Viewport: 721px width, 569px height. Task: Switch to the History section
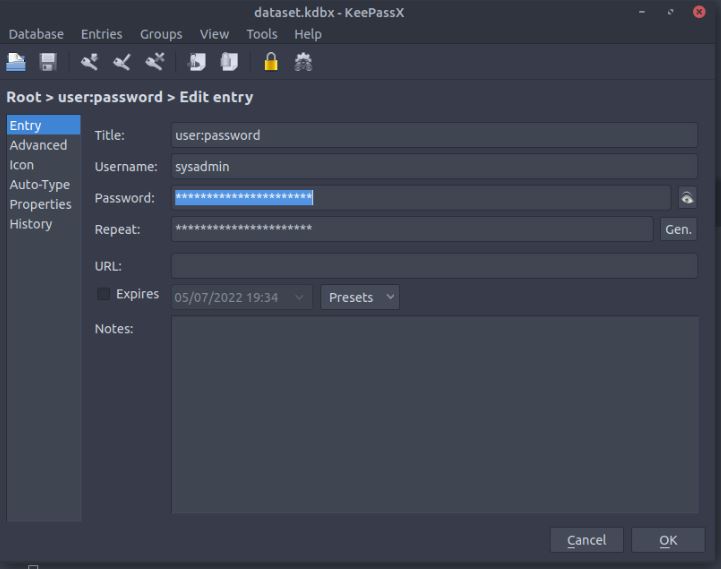(44, 224)
